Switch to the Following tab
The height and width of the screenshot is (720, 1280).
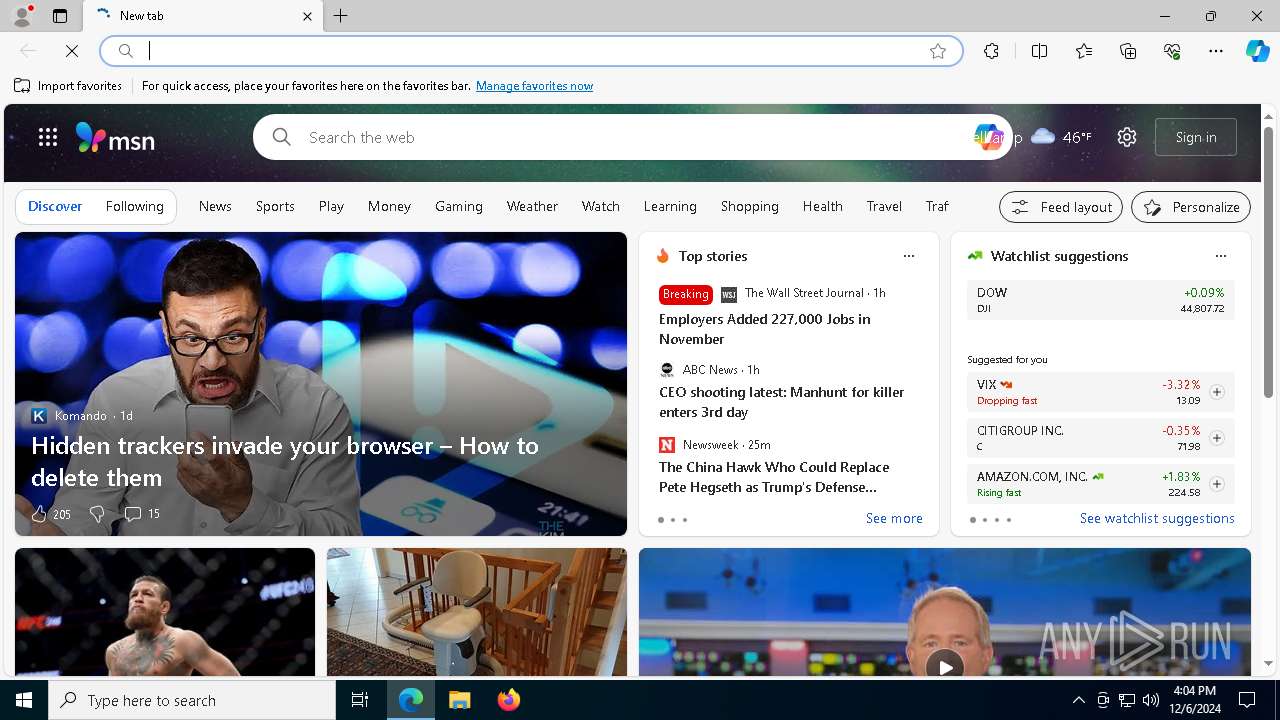[134, 206]
